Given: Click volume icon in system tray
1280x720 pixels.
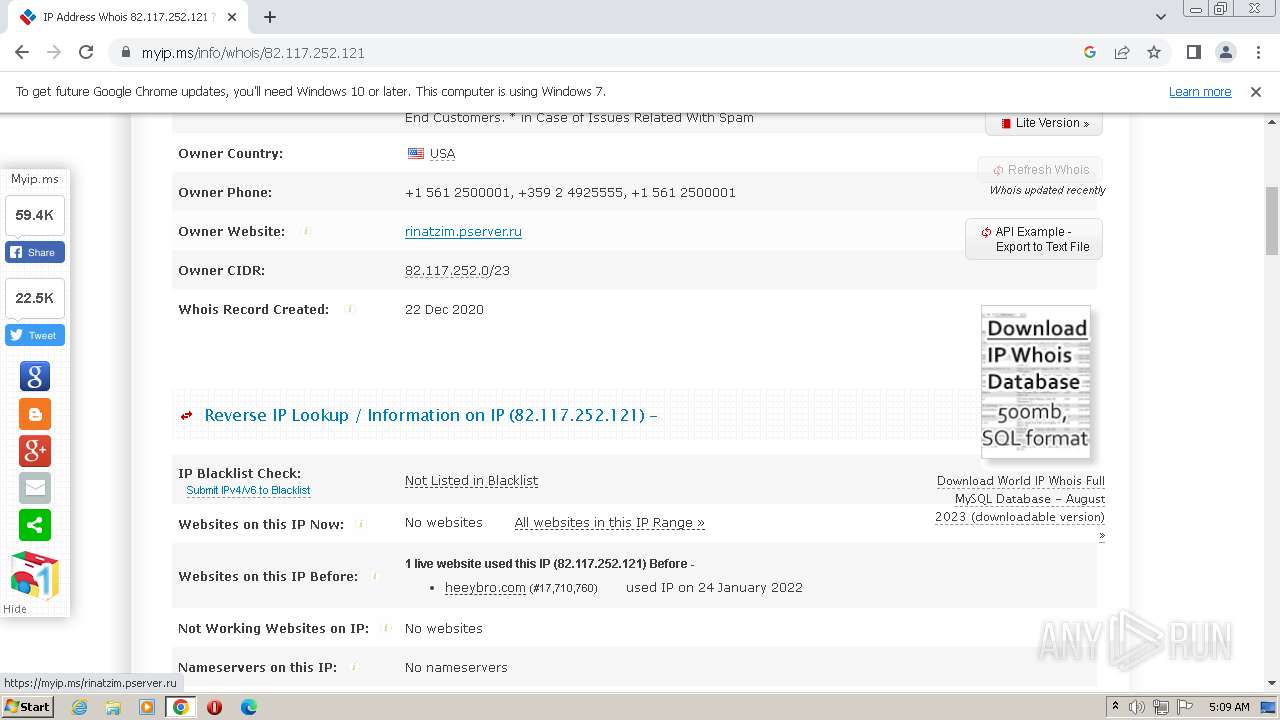Looking at the screenshot, I should [1138, 707].
